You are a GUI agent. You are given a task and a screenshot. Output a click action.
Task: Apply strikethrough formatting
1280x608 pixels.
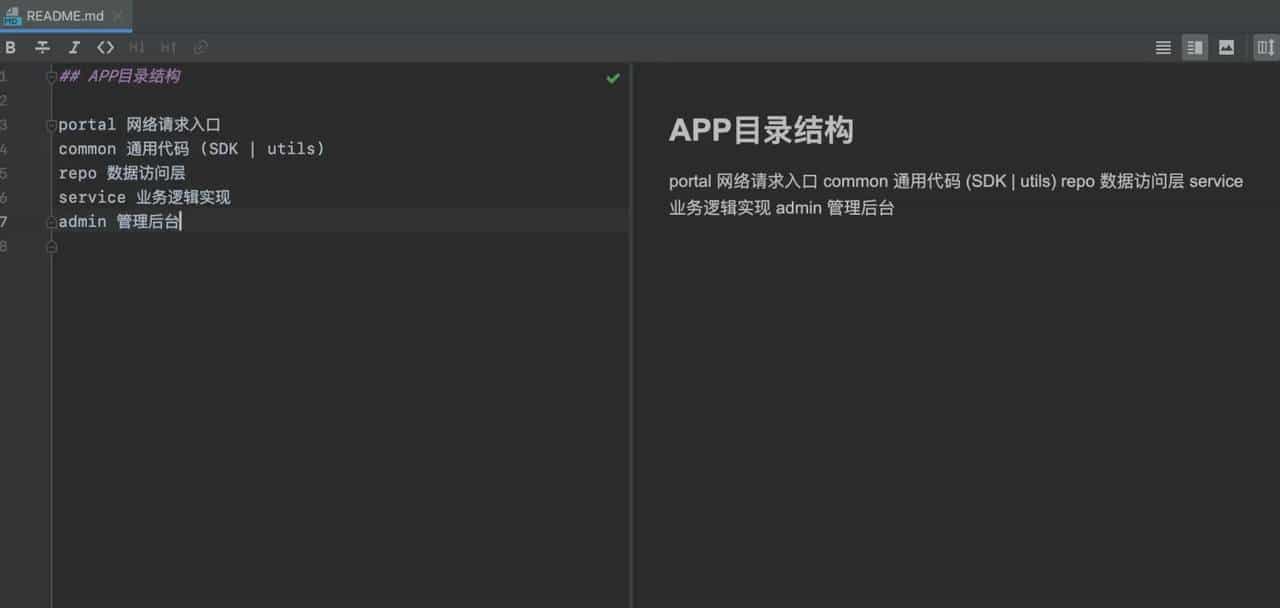tap(42, 47)
